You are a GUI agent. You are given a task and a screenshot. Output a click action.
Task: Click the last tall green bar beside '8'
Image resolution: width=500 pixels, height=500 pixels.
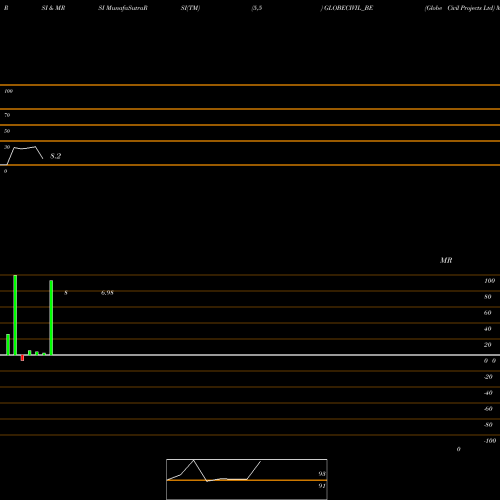pos(51,317)
